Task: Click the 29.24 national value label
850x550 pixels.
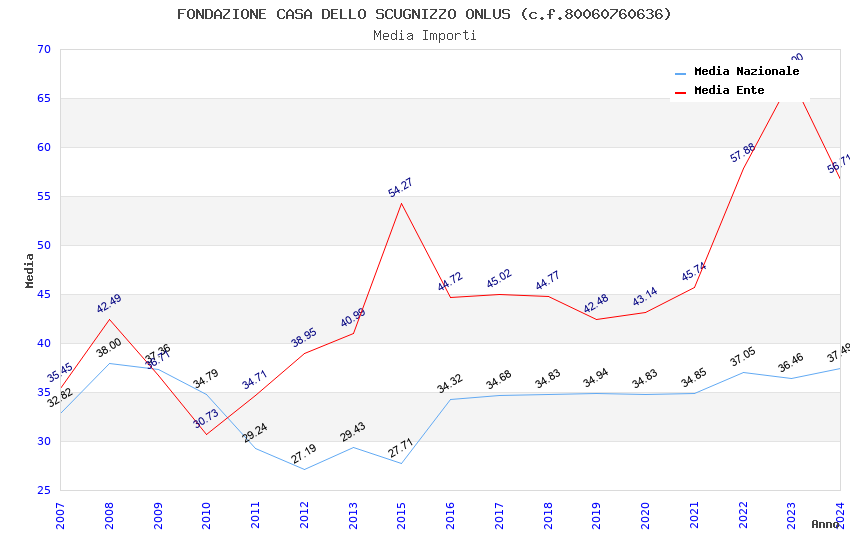Action: (255, 432)
